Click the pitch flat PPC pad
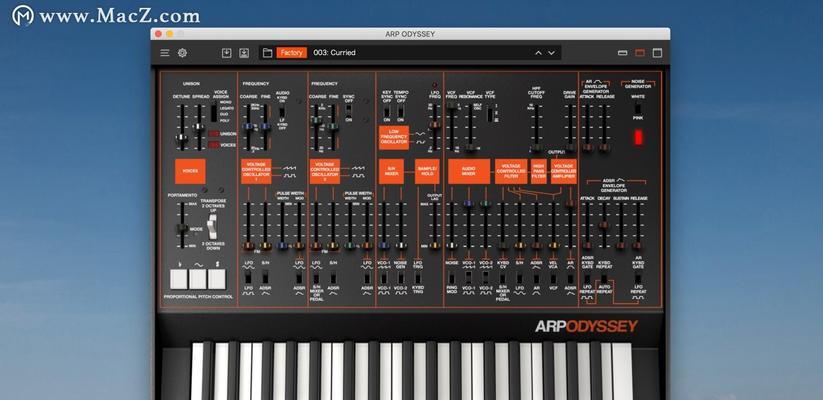This screenshot has height=400, width=823. (178, 279)
